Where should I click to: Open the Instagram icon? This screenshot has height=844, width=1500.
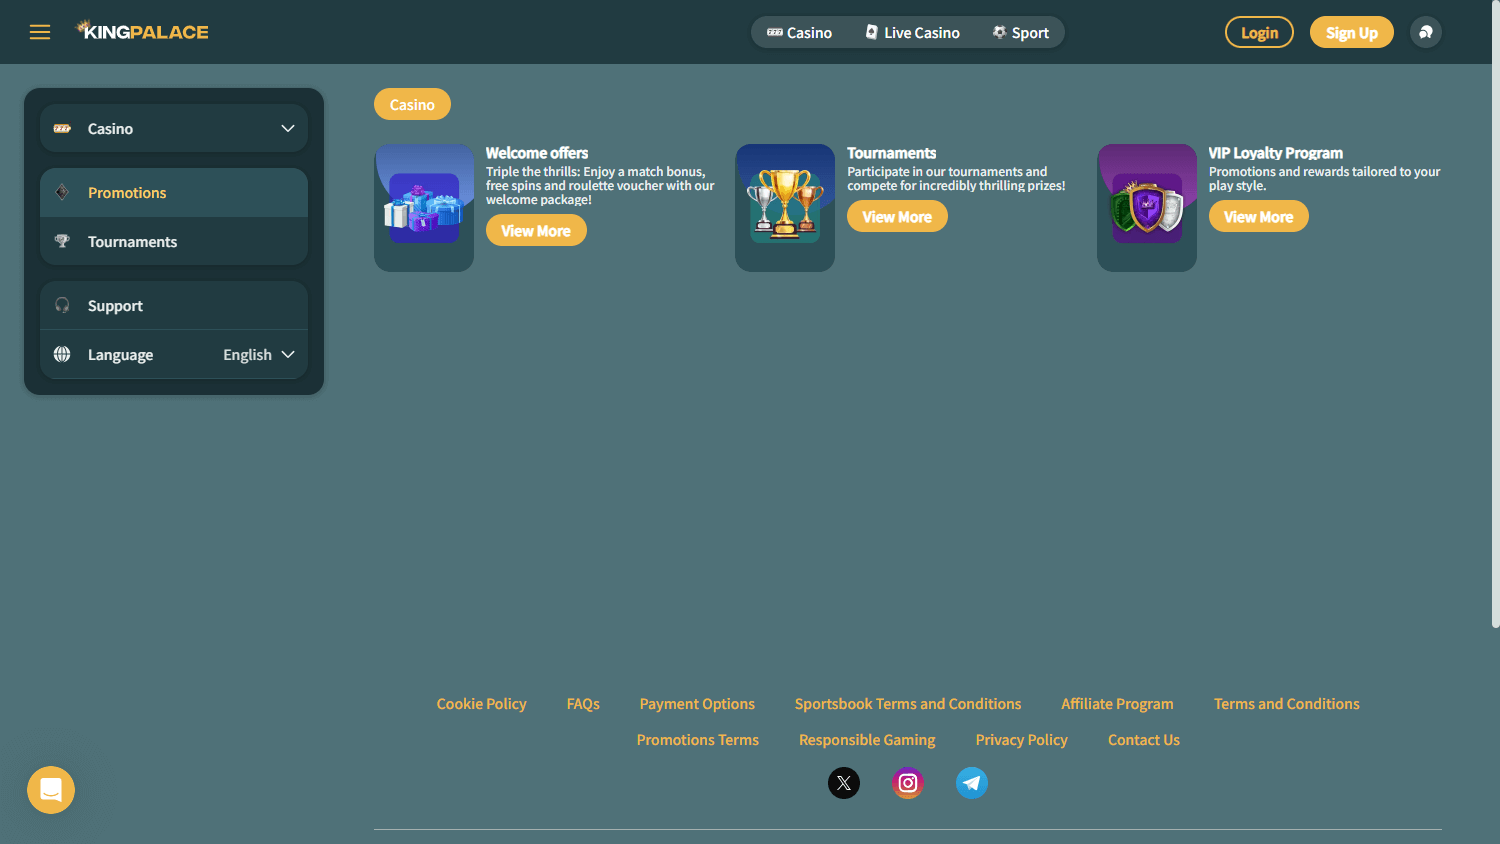click(907, 783)
